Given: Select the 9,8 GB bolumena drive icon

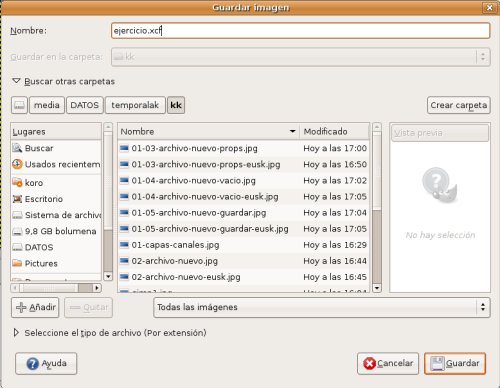Looking at the screenshot, I should (x=17, y=231).
